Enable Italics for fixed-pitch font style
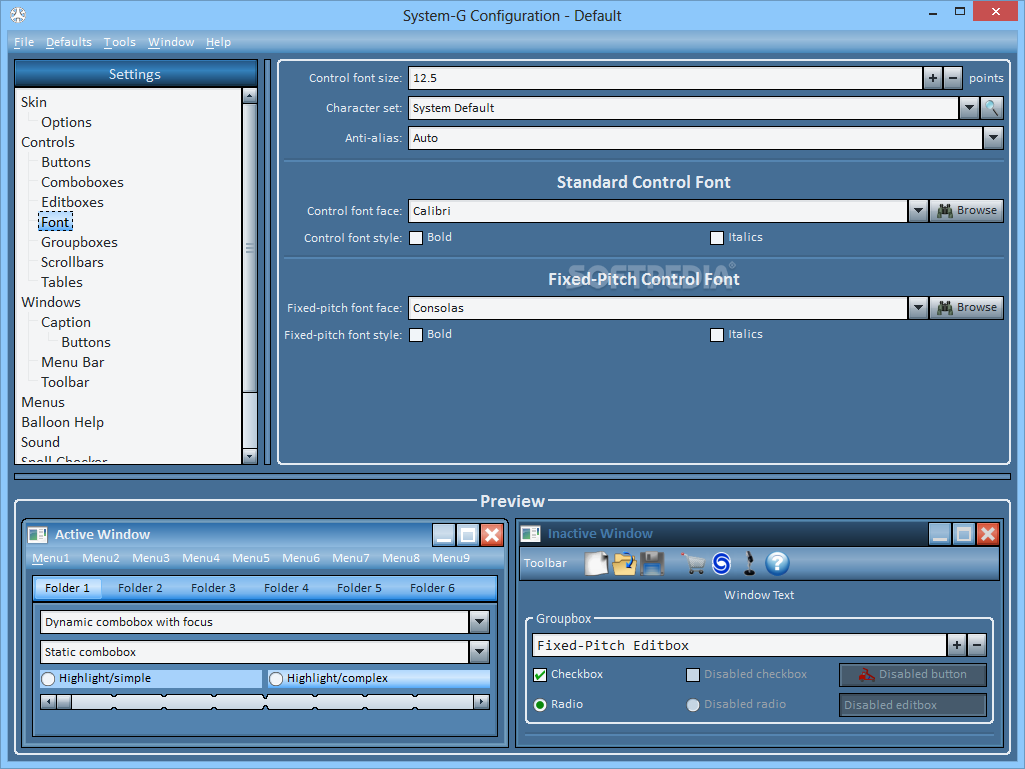 click(x=717, y=335)
